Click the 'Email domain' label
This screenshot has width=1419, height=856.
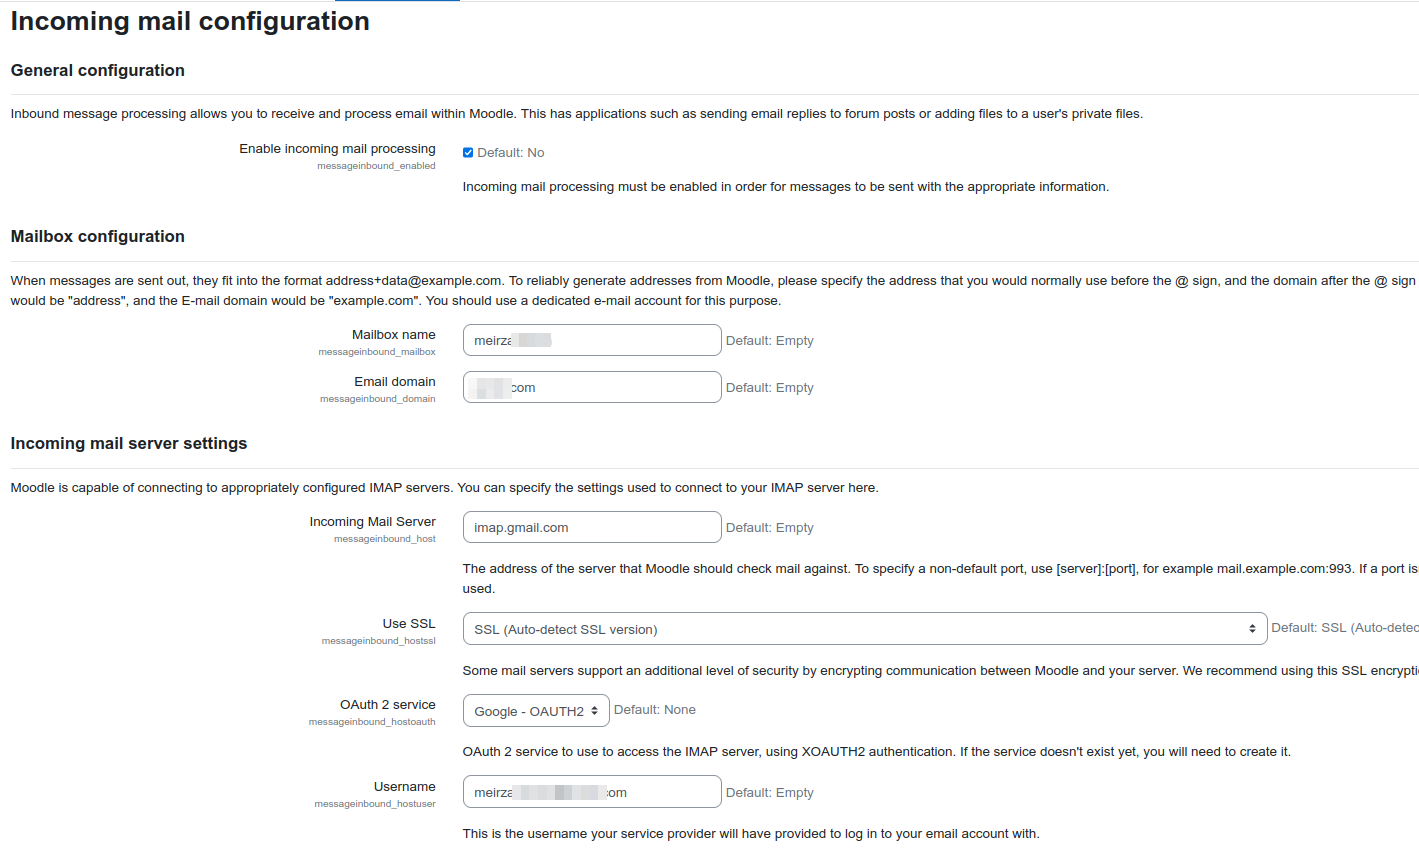pyautogui.click(x=395, y=381)
